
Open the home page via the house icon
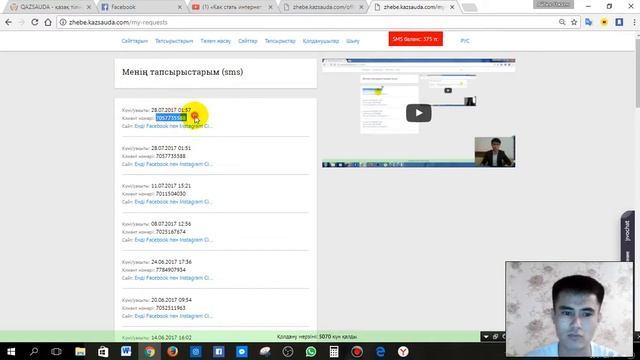click(x=48, y=22)
